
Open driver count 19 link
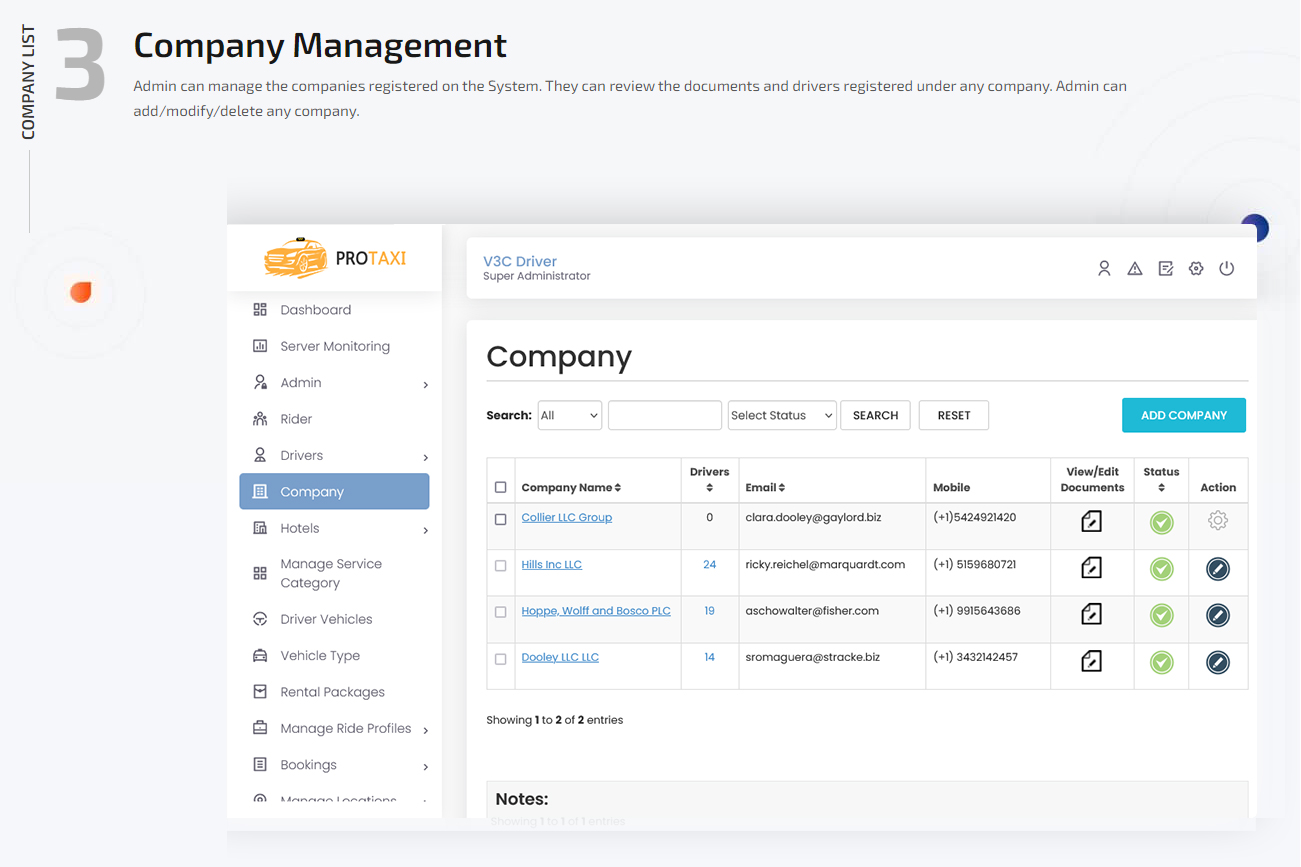[x=709, y=611]
